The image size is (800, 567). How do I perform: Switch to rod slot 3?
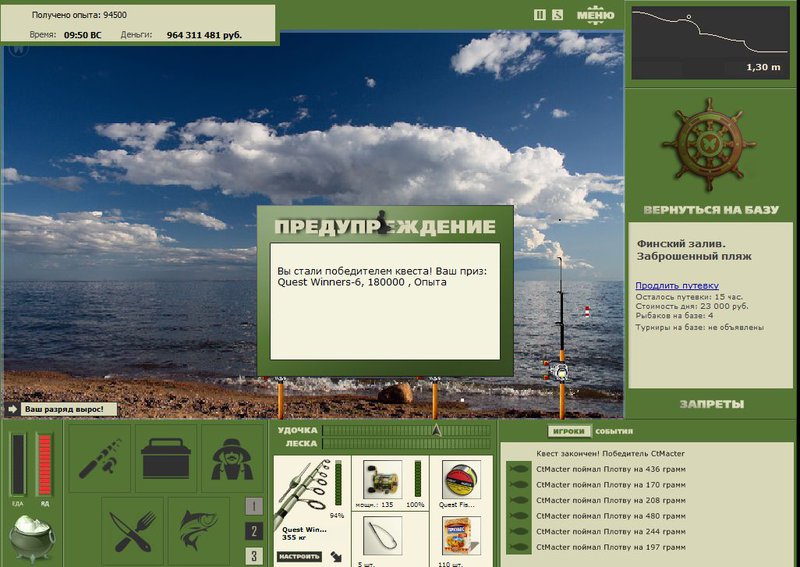pos(254,556)
